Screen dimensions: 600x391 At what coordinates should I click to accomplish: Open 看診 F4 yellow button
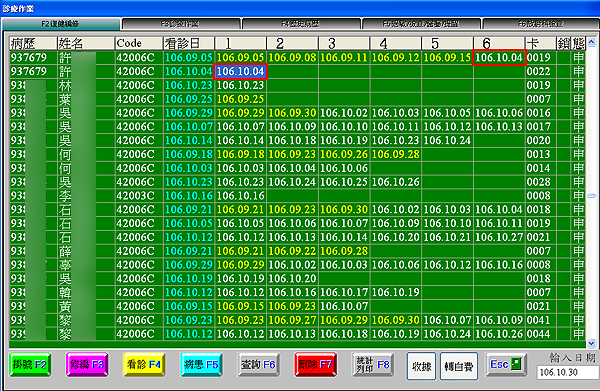pos(144,365)
